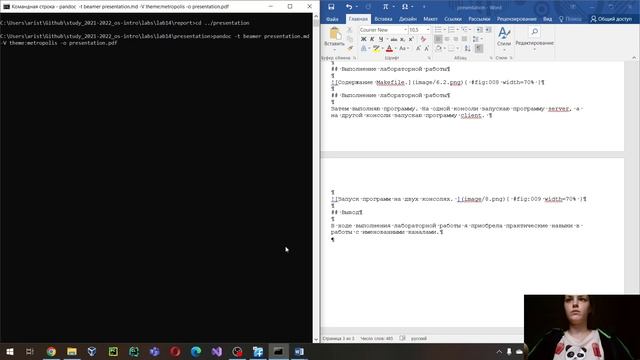Viewport: 640px width, 360px height.
Task: Open the Файл tab in Word
Action: click(332, 19)
